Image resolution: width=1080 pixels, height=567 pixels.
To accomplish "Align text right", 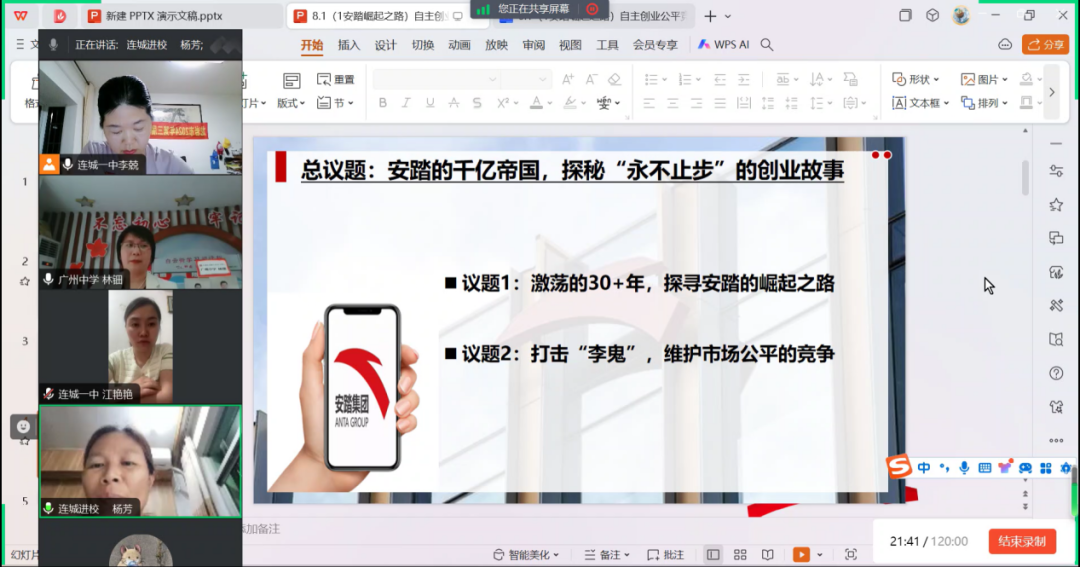I will pos(696,103).
